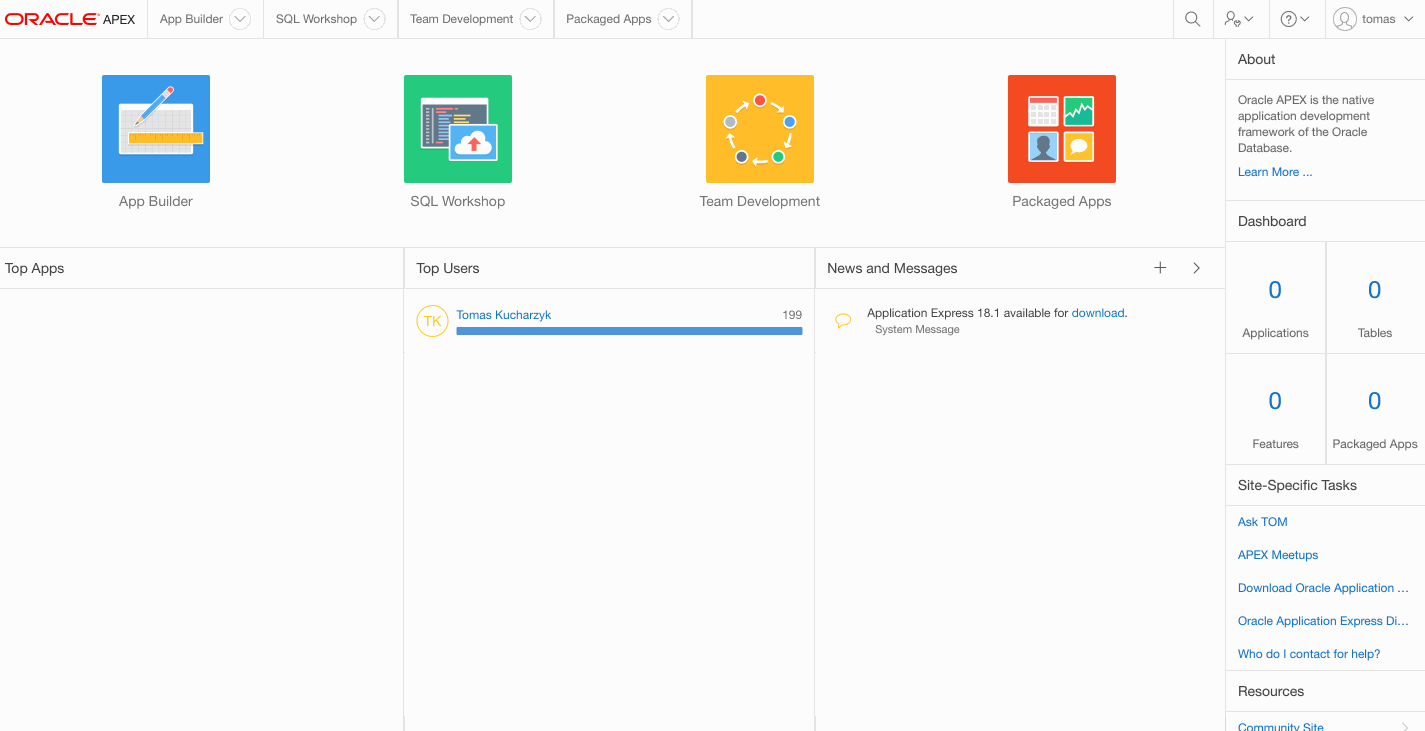
Task: Open the SQL Workshop tile icon
Action: pyautogui.click(x=458, y=129)
